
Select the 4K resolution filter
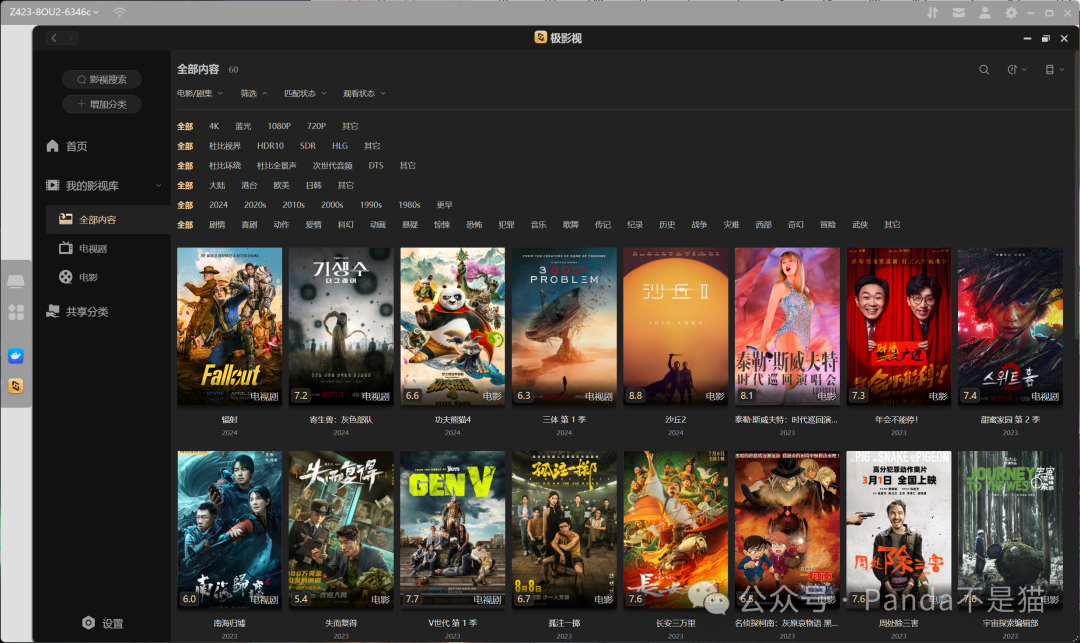pos(214,126)
